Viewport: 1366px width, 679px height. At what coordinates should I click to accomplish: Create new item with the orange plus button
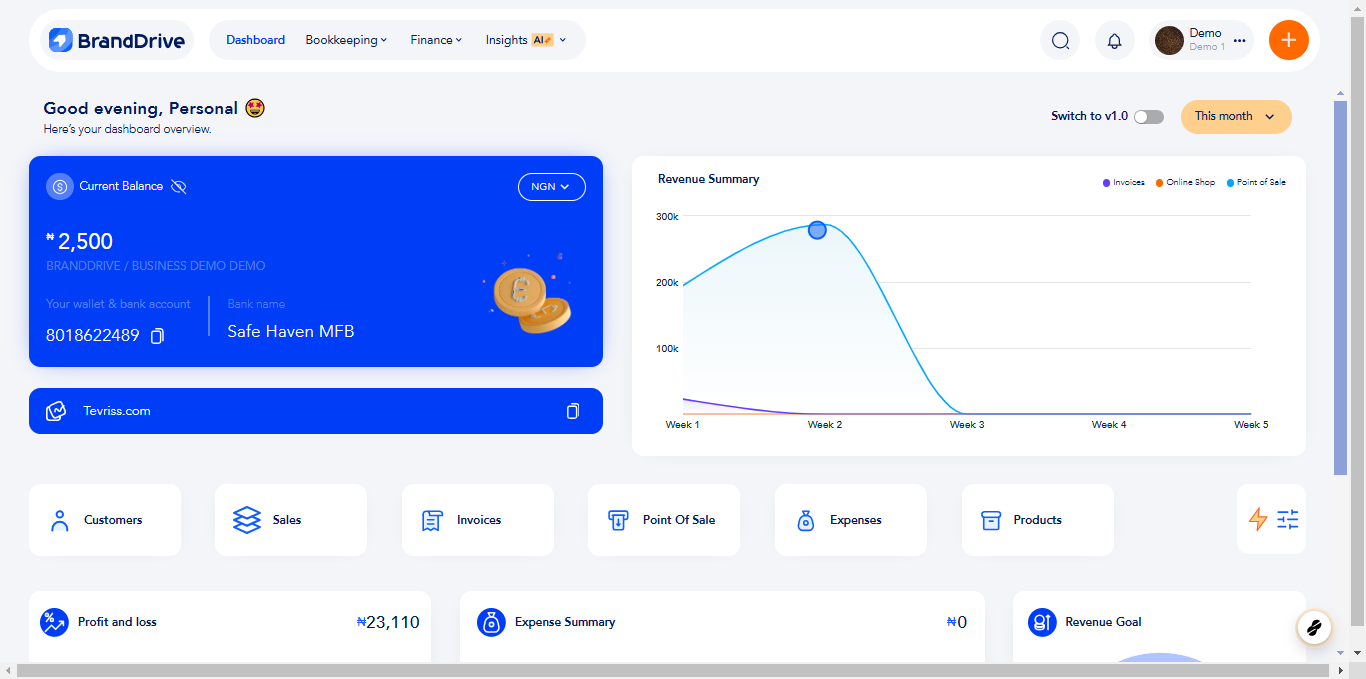point(1288,40)
